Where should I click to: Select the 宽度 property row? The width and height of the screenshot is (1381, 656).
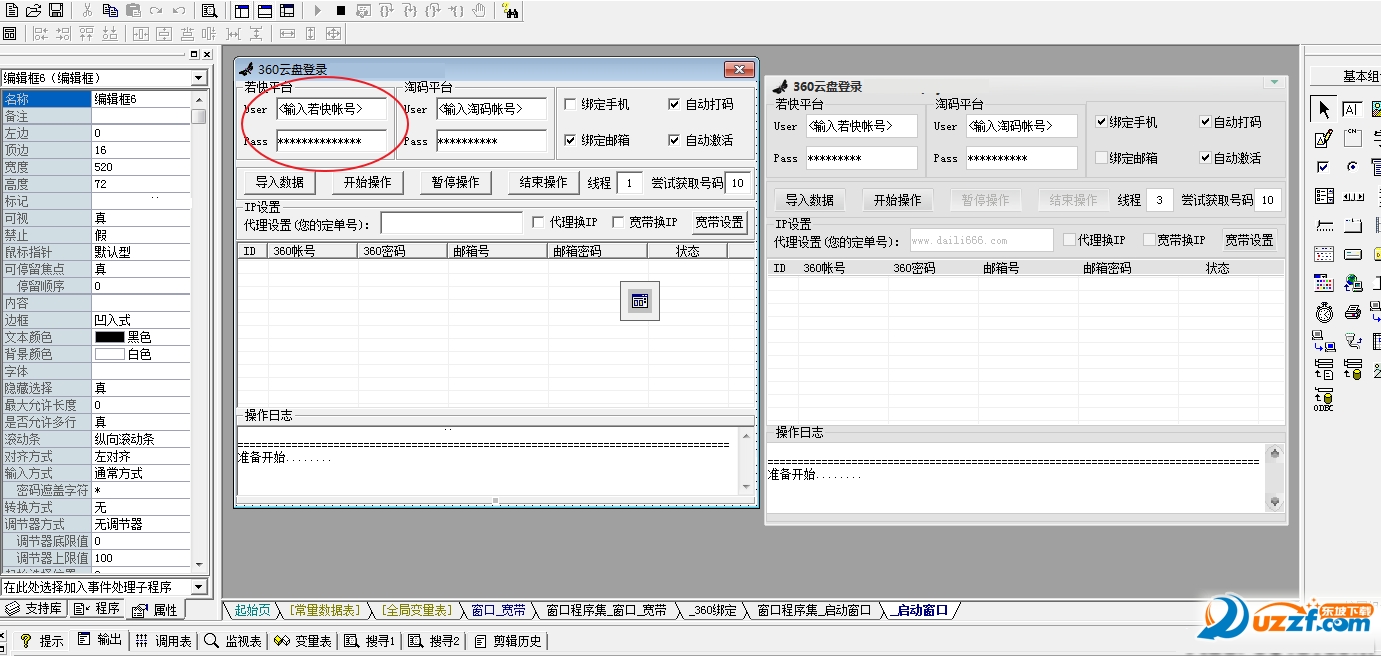click(96, 167)
